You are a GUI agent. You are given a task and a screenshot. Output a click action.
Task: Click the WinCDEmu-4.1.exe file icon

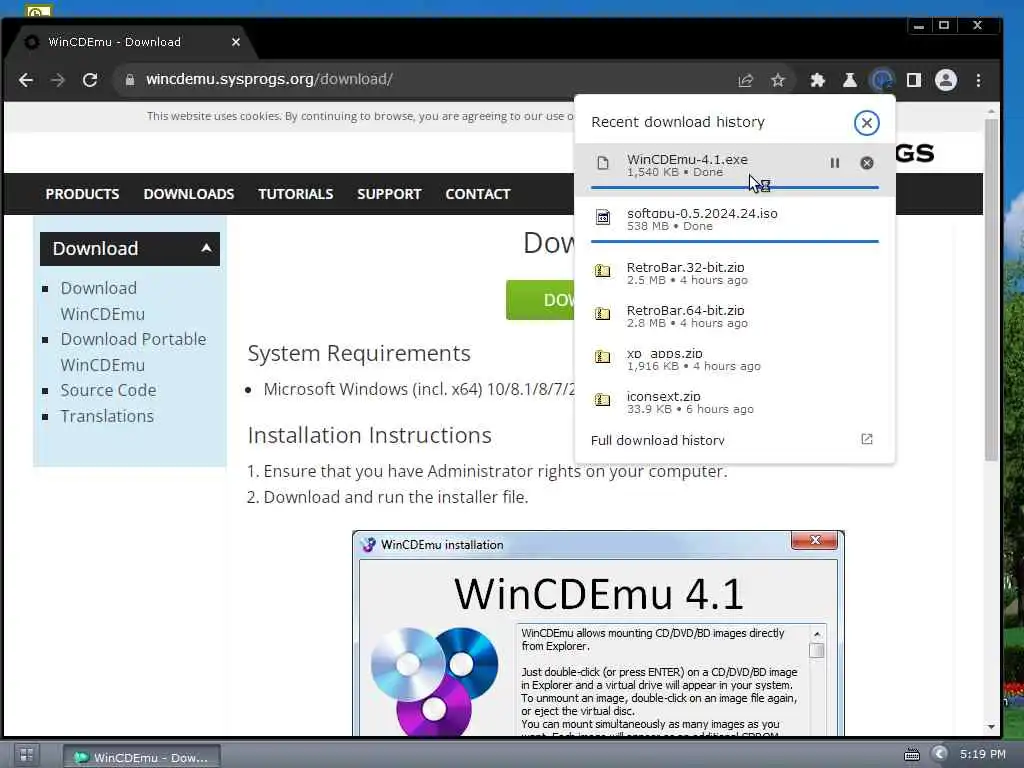click(603, 163)
